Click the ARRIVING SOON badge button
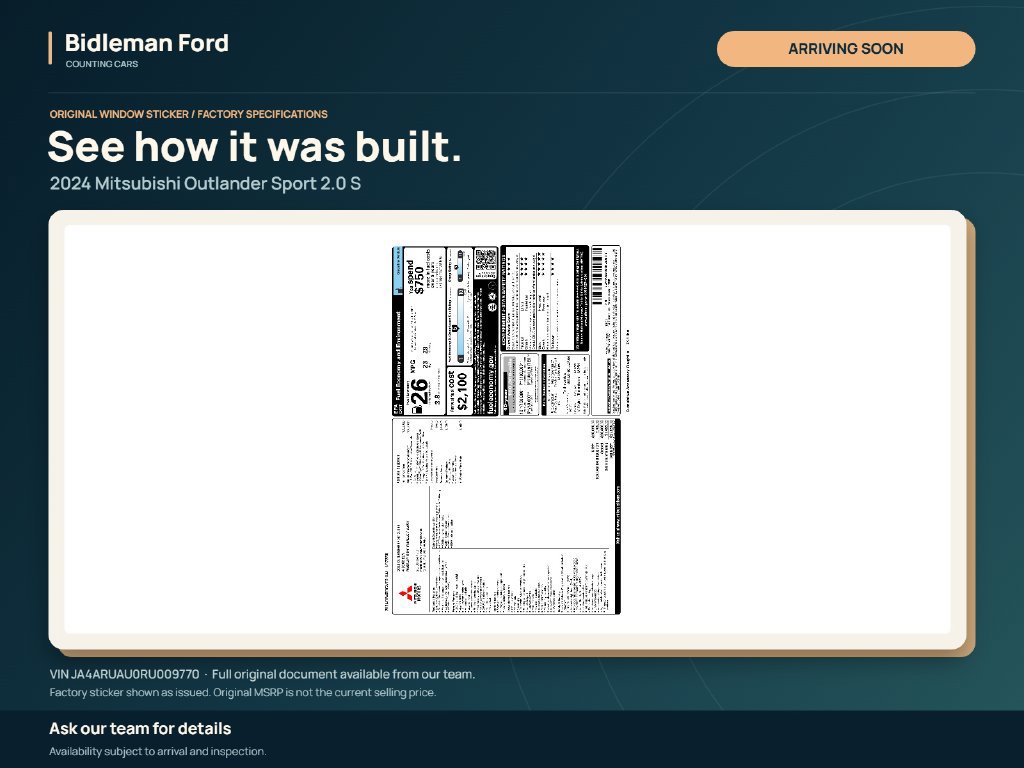 846,49
